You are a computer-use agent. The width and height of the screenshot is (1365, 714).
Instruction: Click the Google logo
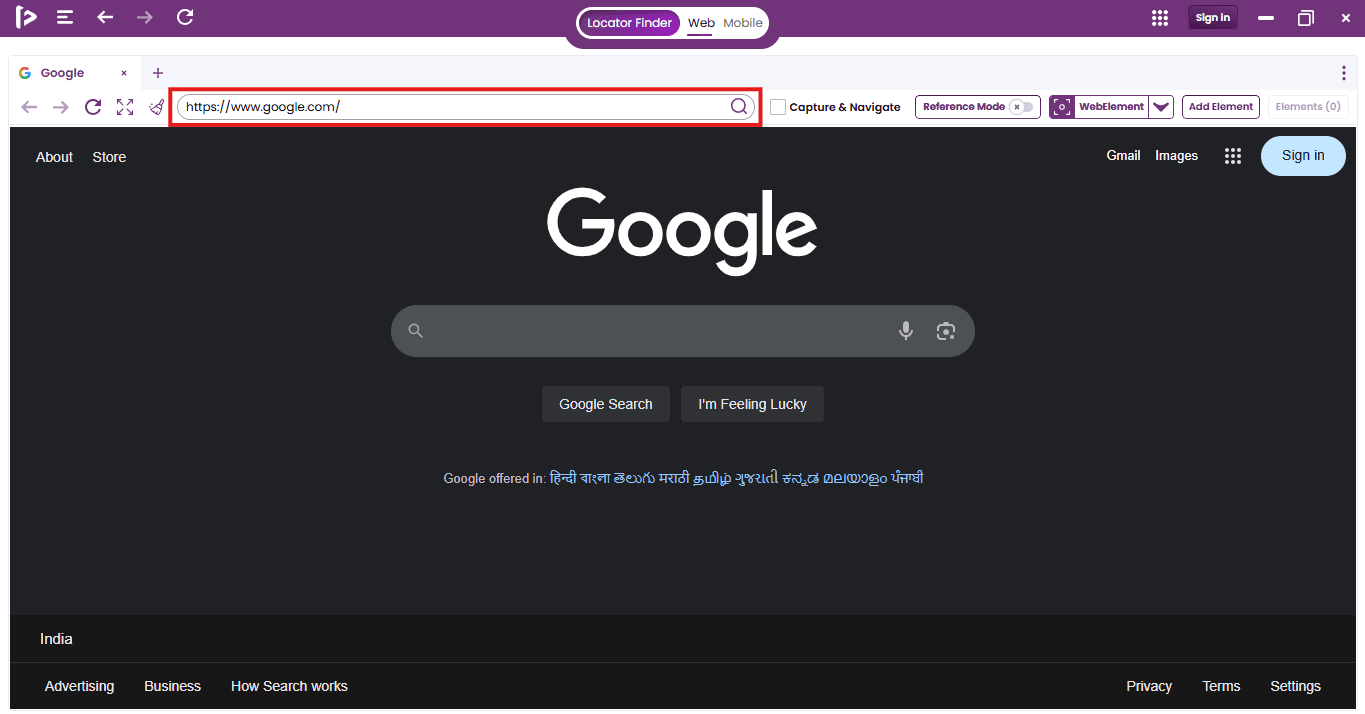click(682, 230)
